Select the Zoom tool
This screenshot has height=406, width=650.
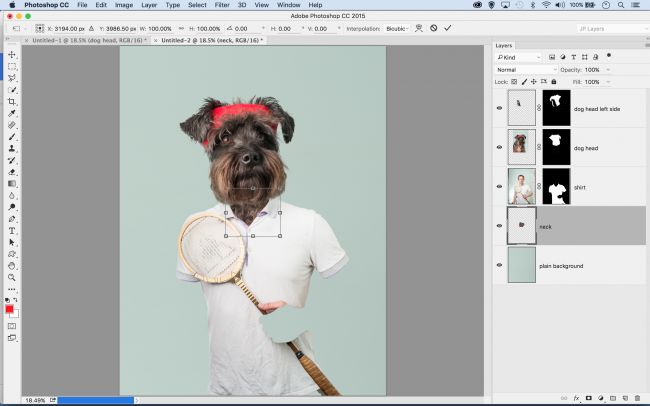12,277
